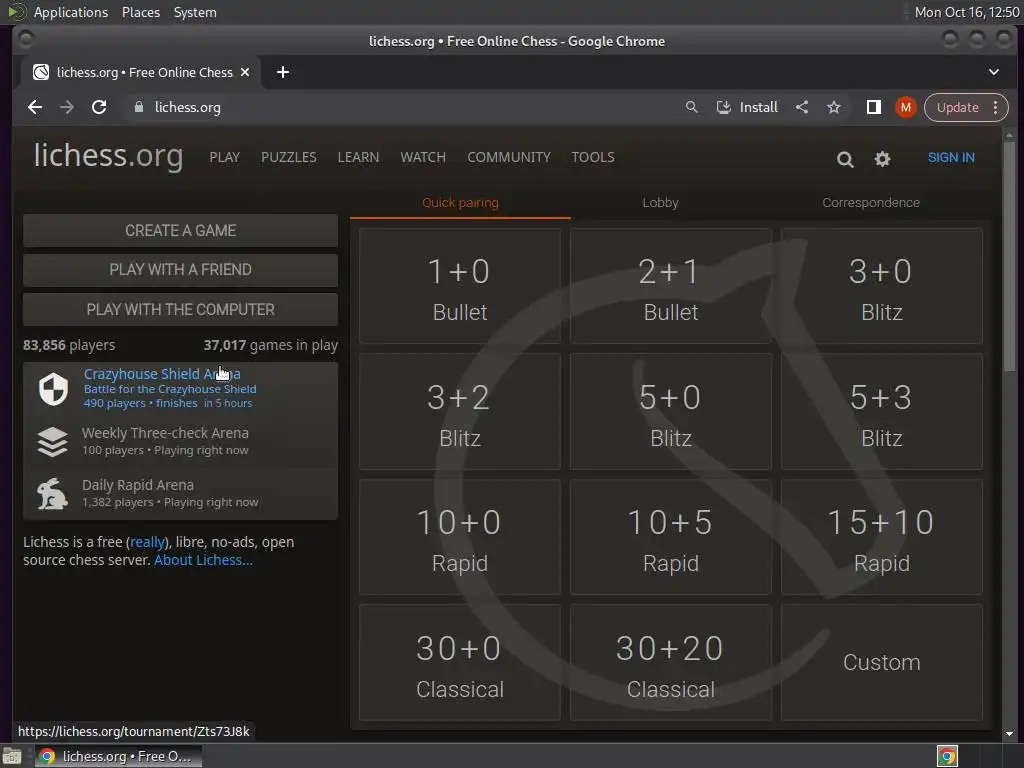Image resolution: width=1024 pixels, height=768 pixels.
Task: Open lichess site search magnifier
Action: 845,159
